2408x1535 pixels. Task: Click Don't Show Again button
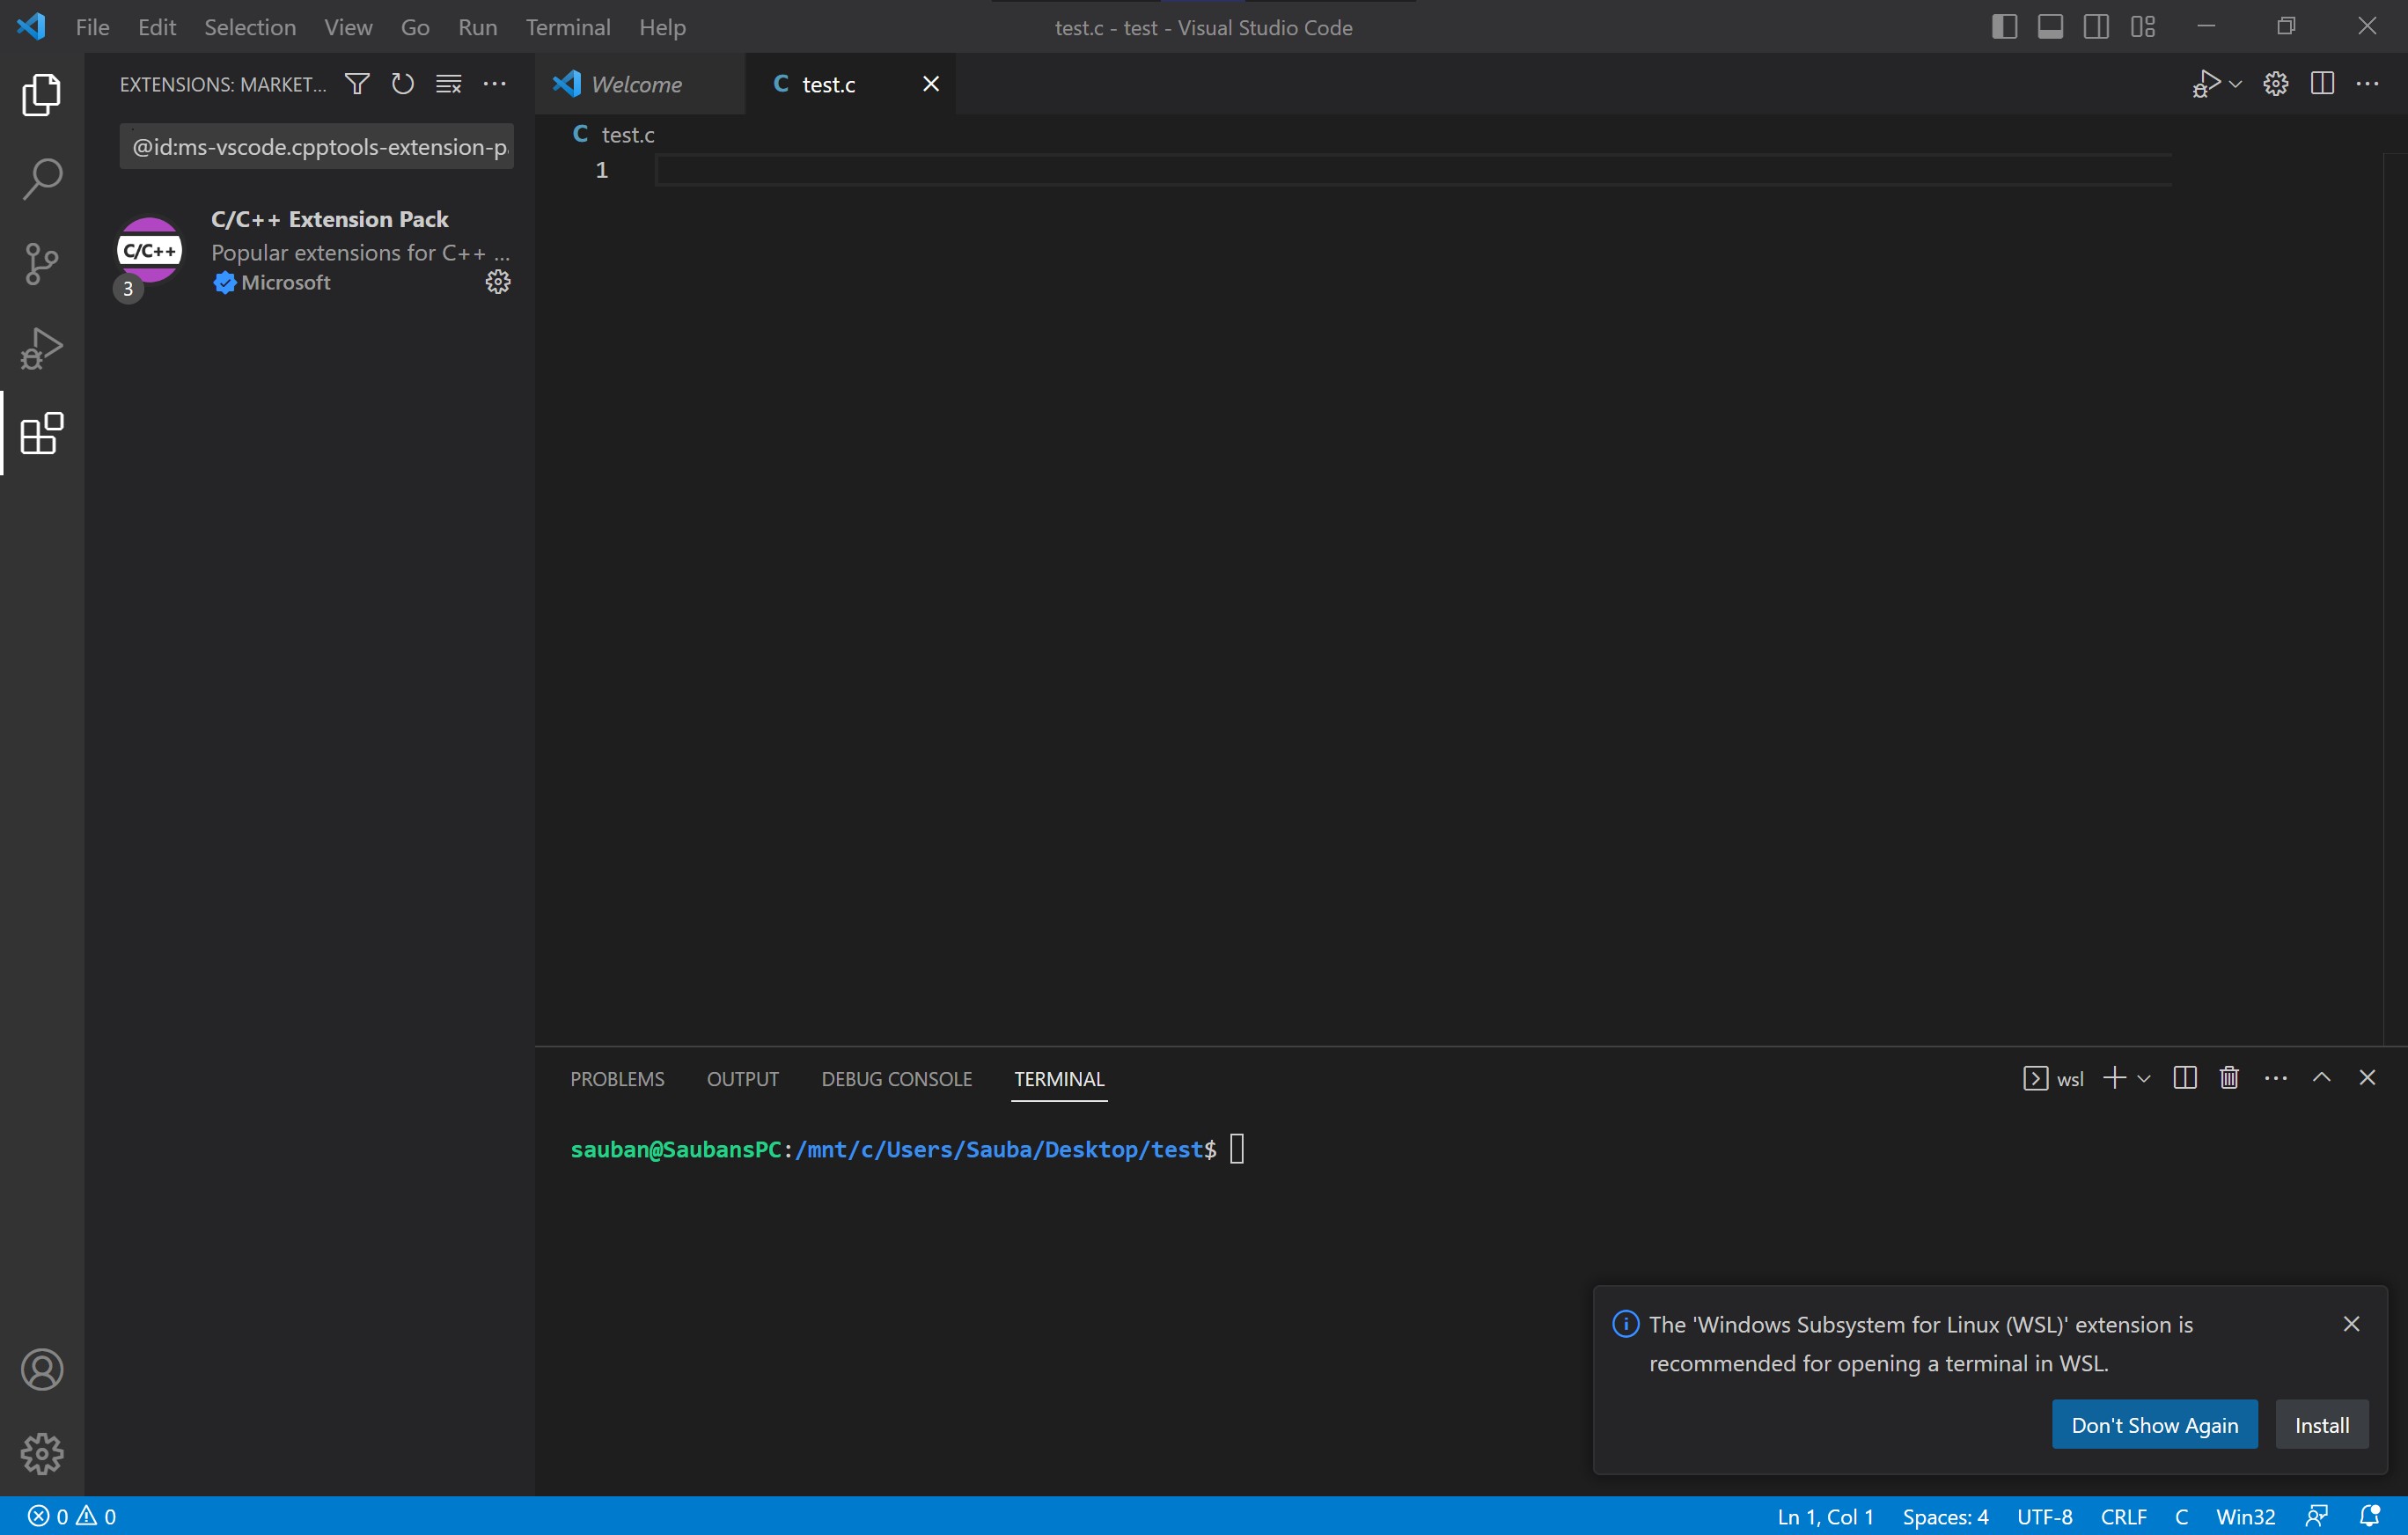(x=2154, y=1425)
